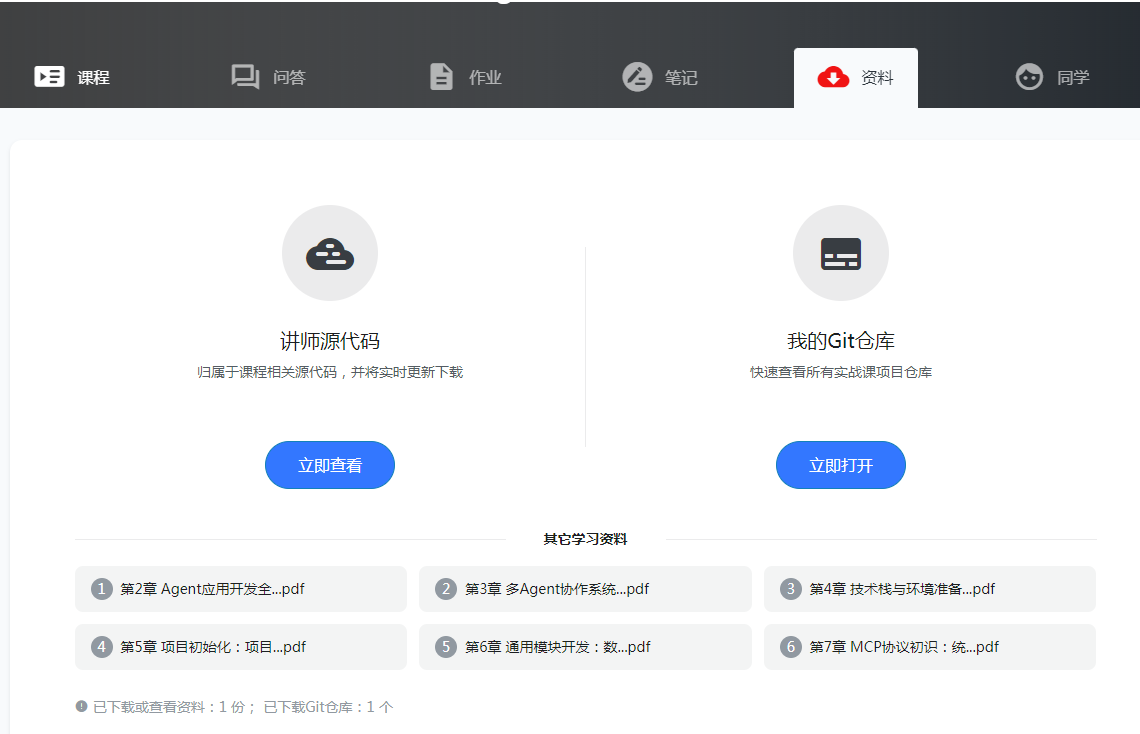Click the 同学 face icon
This screenshot has width=1140, height=734.
point(1029,77)
